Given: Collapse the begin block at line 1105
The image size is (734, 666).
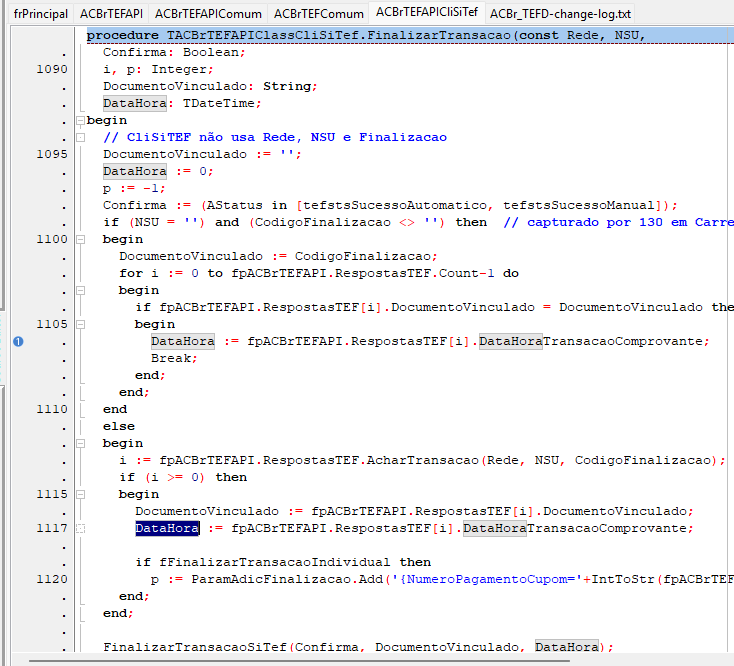Looking at the screenshot, I should coord(81,324).
